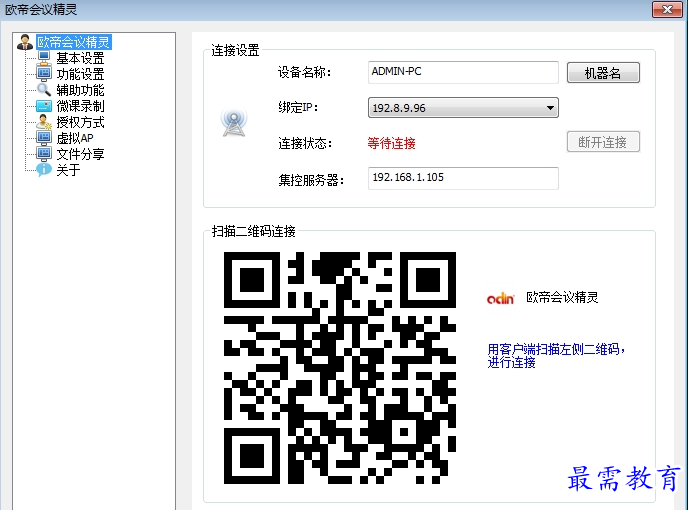The height and width of the screenshot is (510, 689).
Task: Click the monitor icon next to 虚拟AP
Action: [x=44, y=138]
